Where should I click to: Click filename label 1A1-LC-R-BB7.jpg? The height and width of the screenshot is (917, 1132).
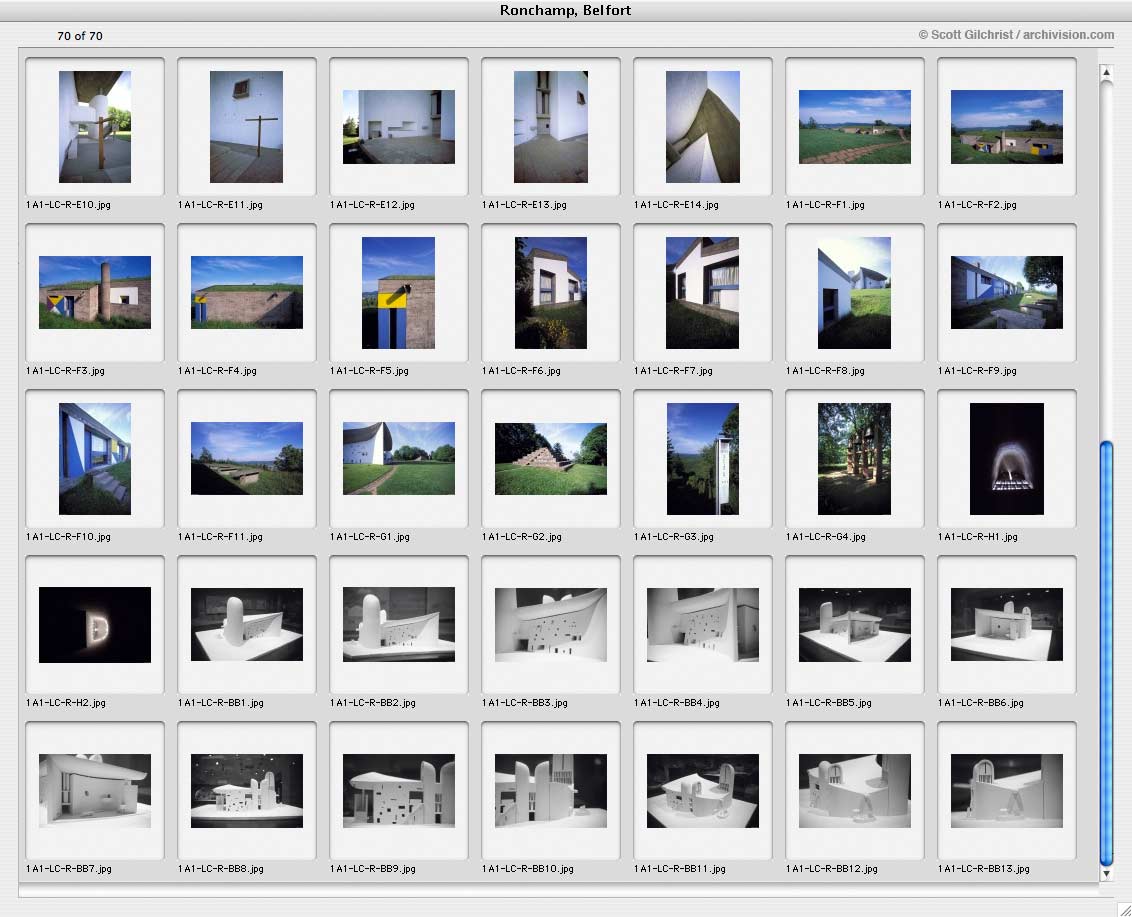click(69, 869)
